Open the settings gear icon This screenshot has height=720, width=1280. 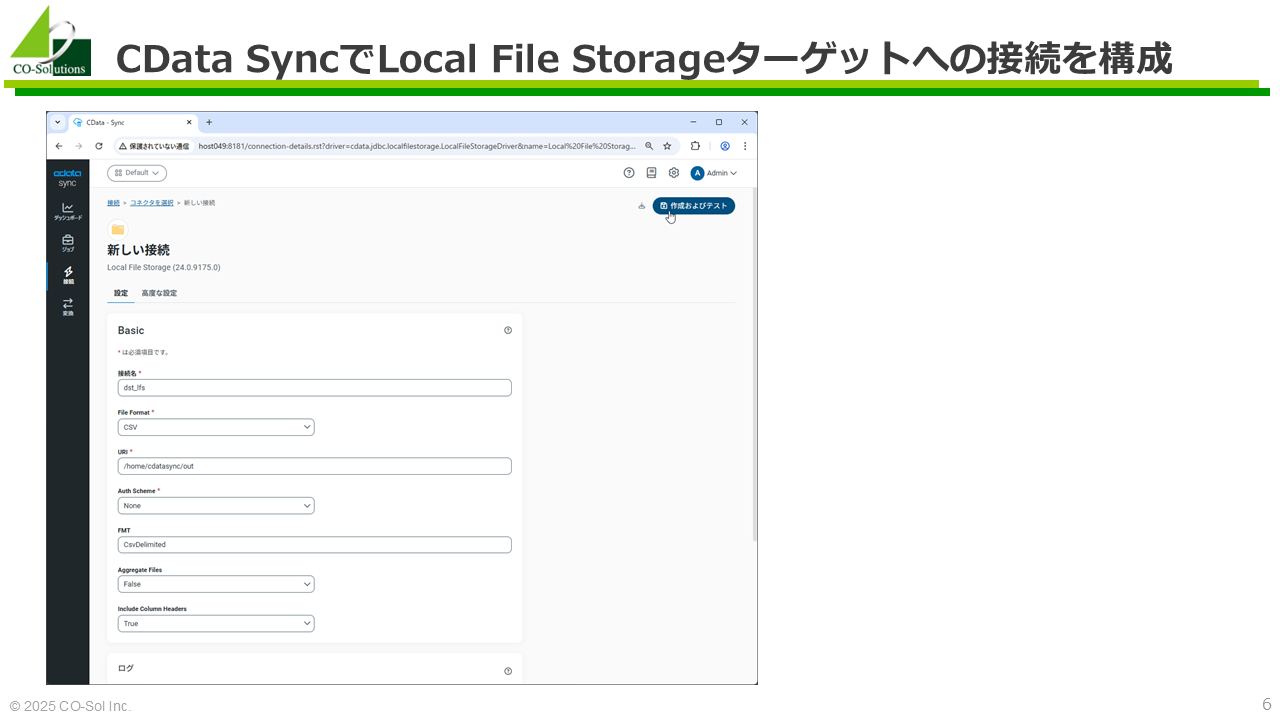pos(674,173)
